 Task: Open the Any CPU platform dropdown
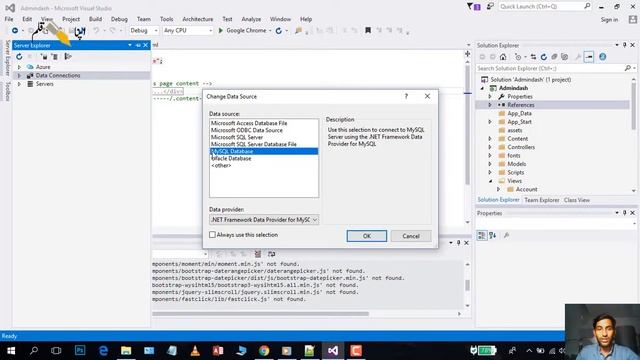point(188,31)
